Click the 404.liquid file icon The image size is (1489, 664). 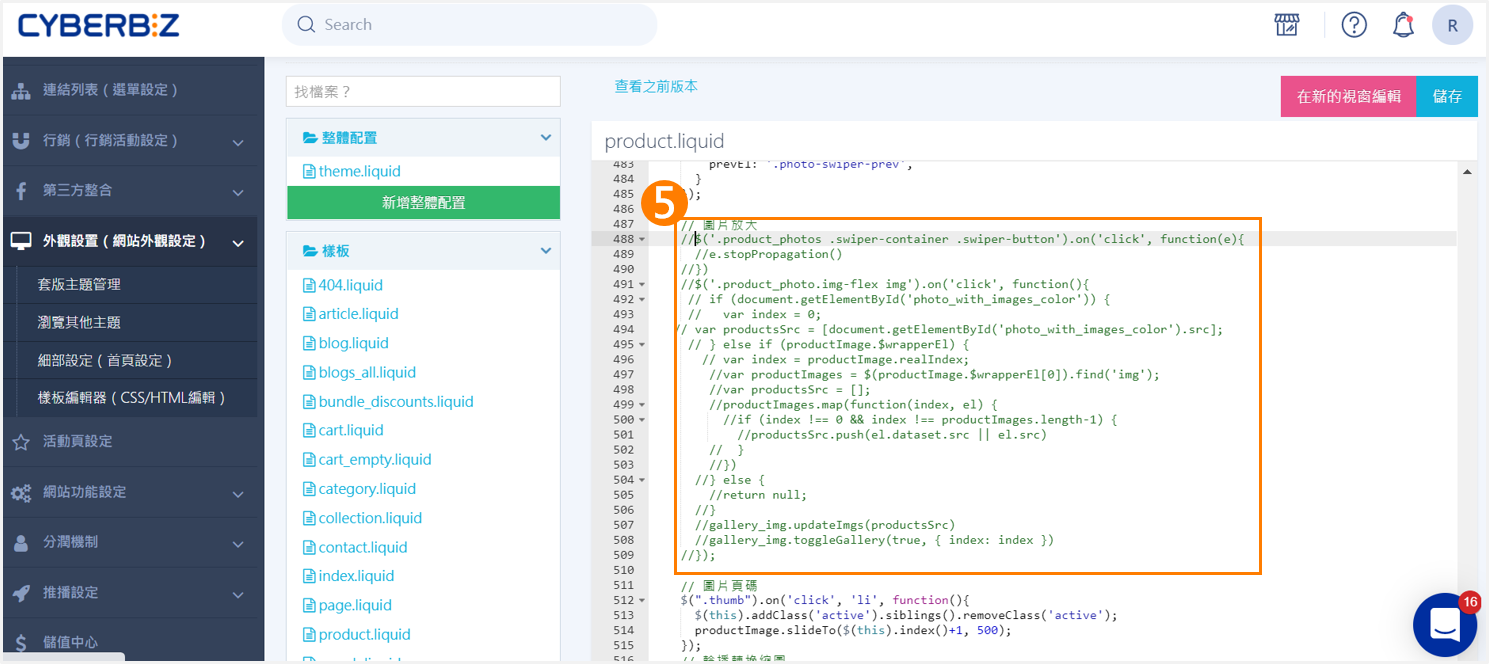coord(309,285)
